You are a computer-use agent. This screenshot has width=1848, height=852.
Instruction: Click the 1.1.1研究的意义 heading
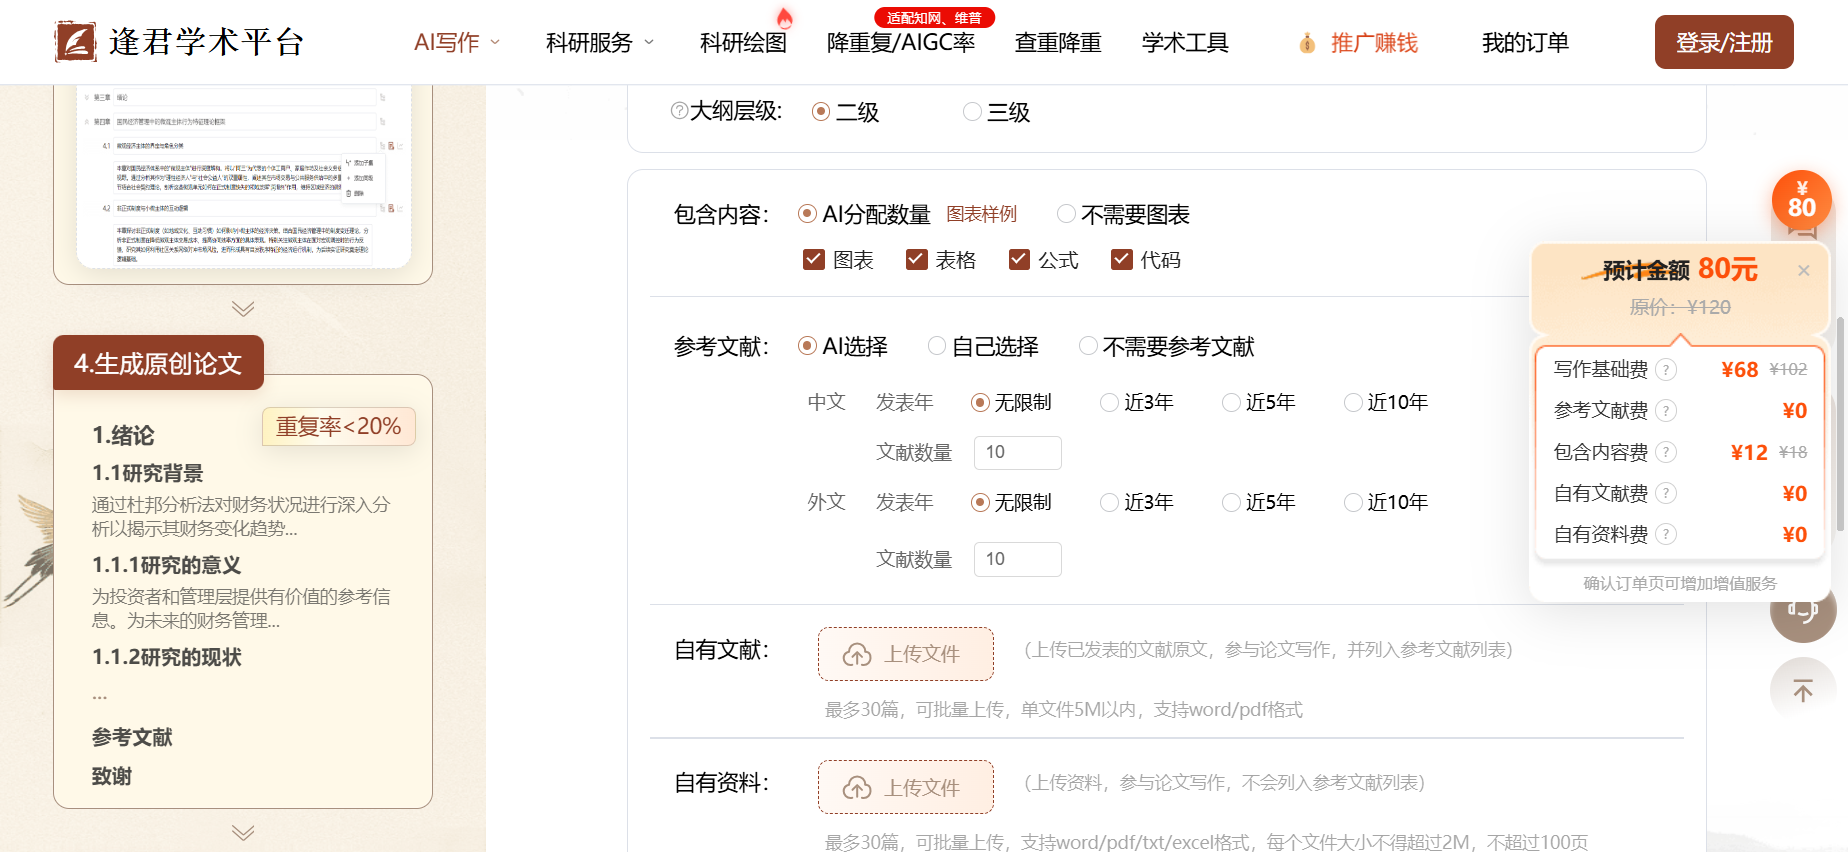[x=167, y=565]
